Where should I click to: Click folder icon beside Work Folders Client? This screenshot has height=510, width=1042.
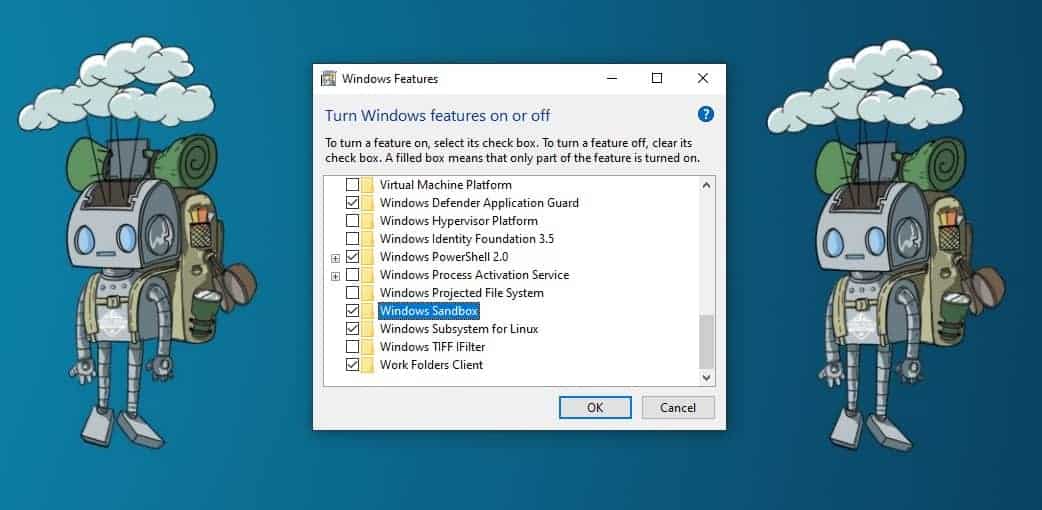tap(367, 364)
